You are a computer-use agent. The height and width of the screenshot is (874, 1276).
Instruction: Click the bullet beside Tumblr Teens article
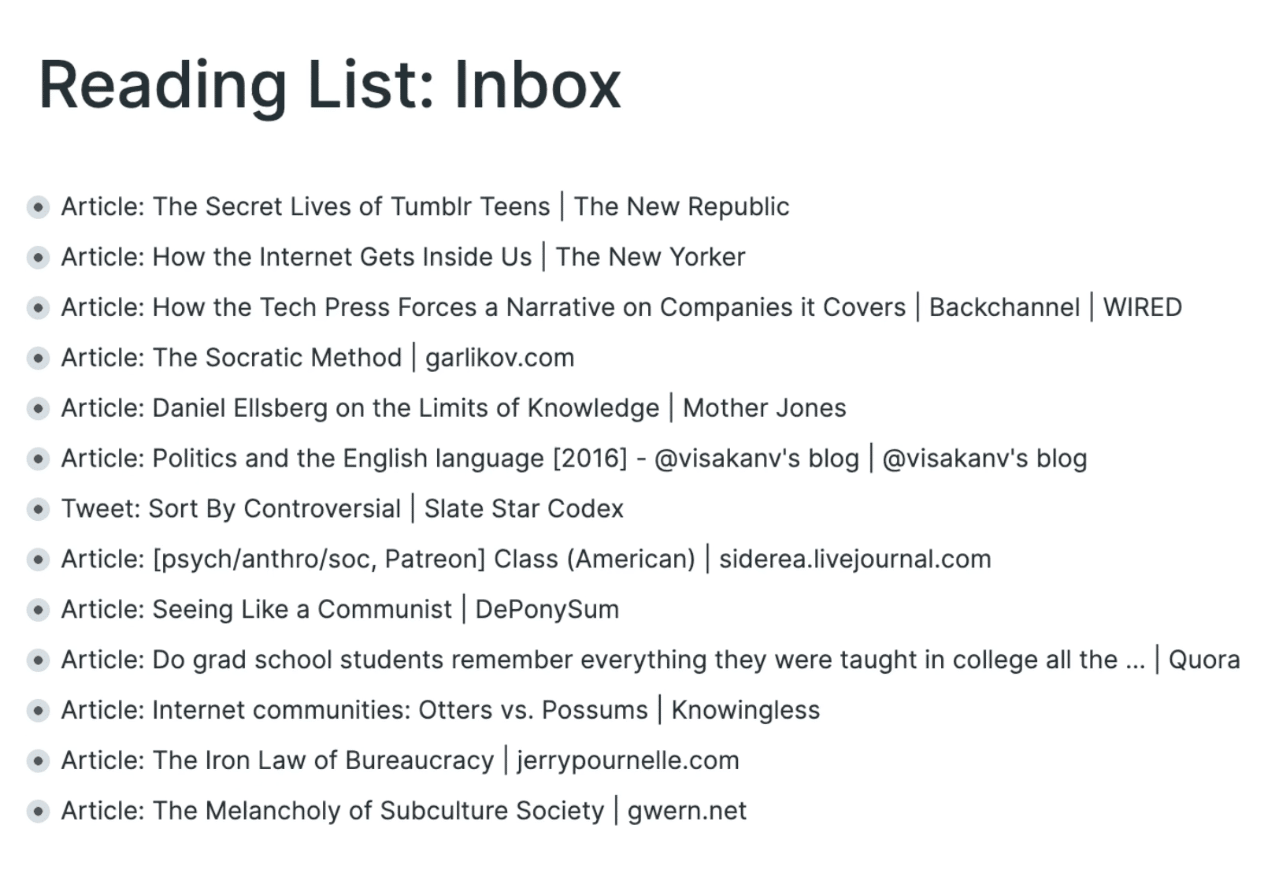38,207
